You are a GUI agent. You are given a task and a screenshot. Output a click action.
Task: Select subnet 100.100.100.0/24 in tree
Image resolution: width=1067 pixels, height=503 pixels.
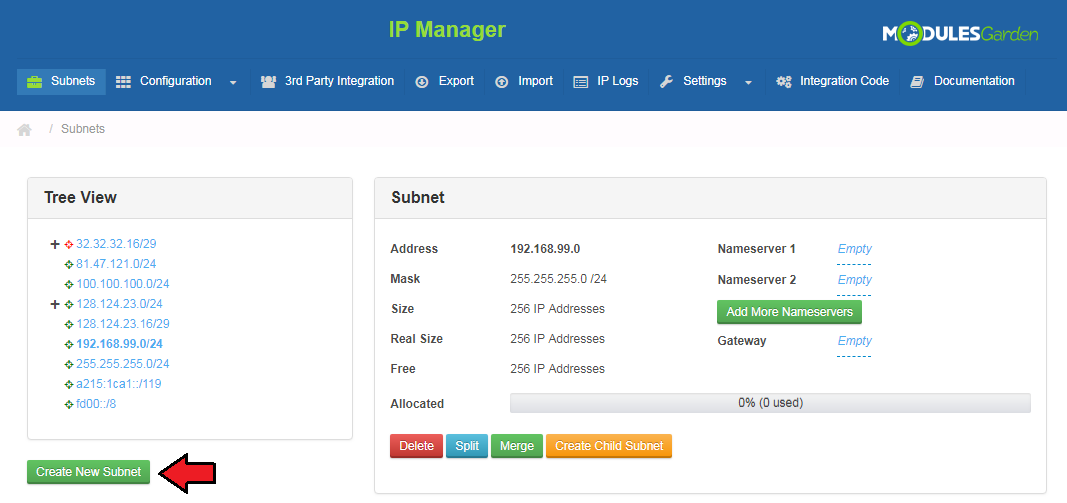tap(122, 284)
